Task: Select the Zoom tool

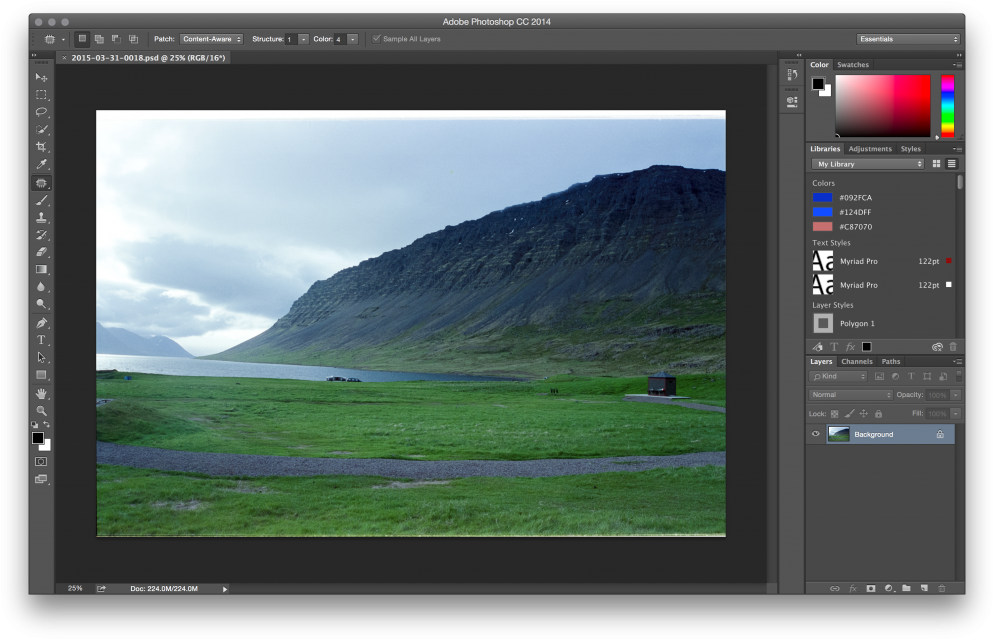Action: click(x=41, y=411)
